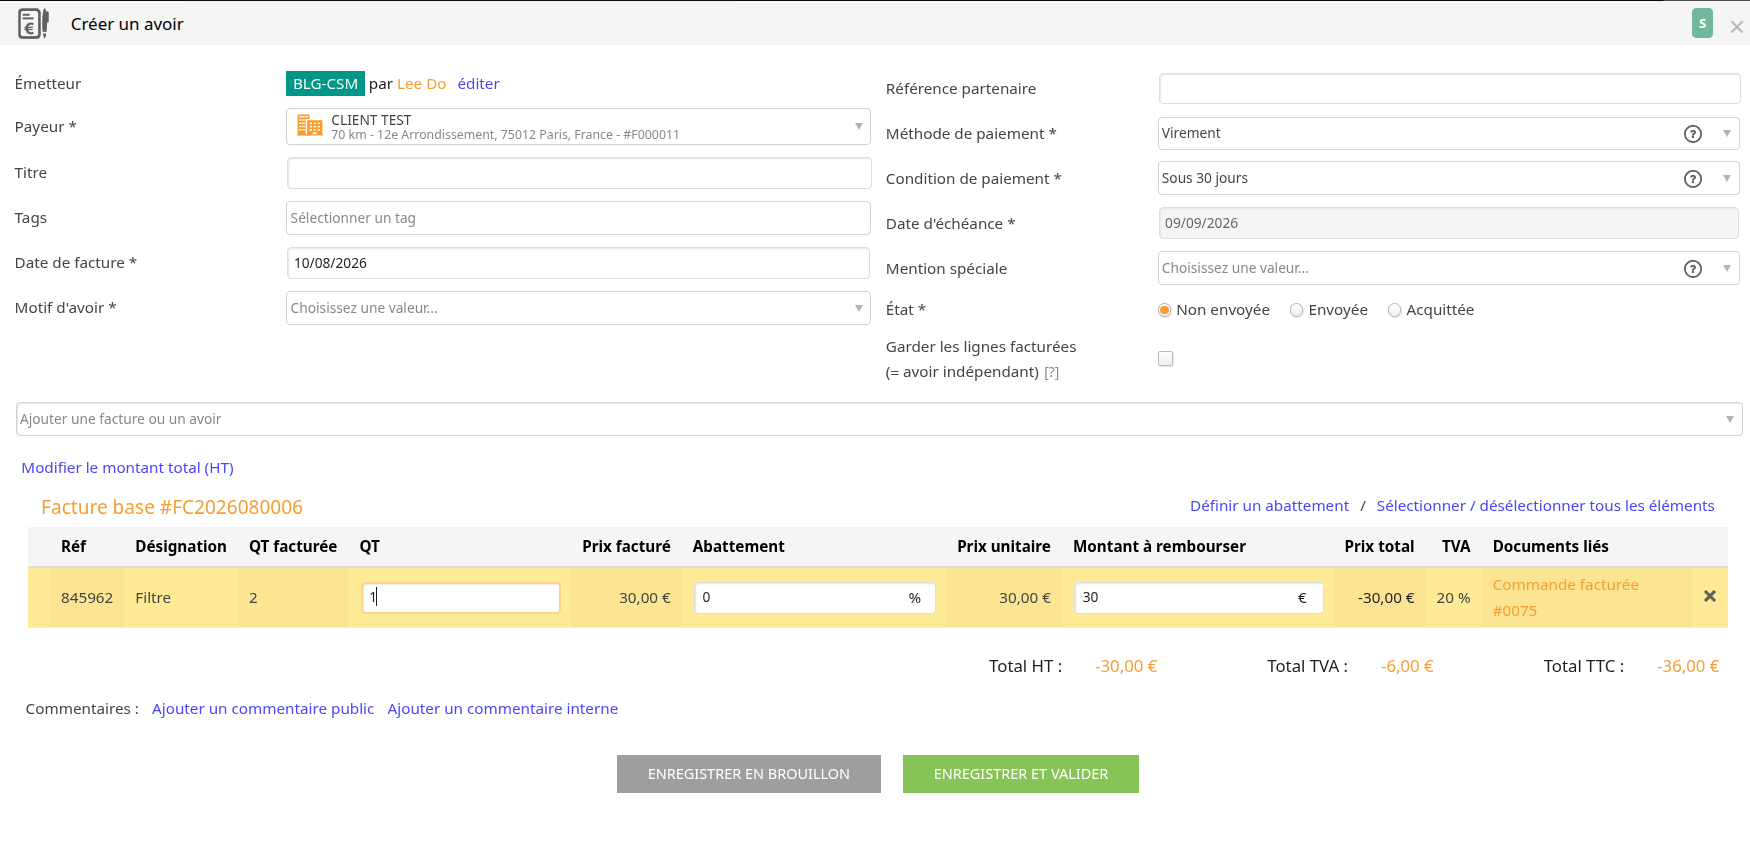
Task: Click Modifier le montant total (HT)
Action: point(127,468)
